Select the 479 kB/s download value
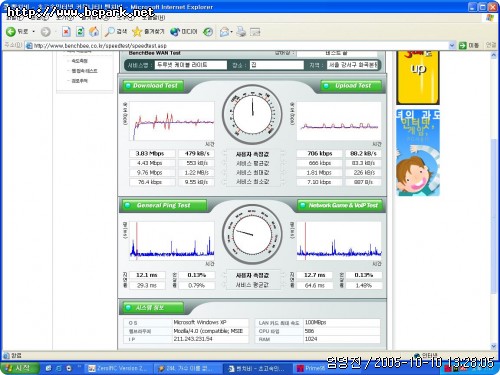Viewport: 500px width, 375px height. pos(197,153)
